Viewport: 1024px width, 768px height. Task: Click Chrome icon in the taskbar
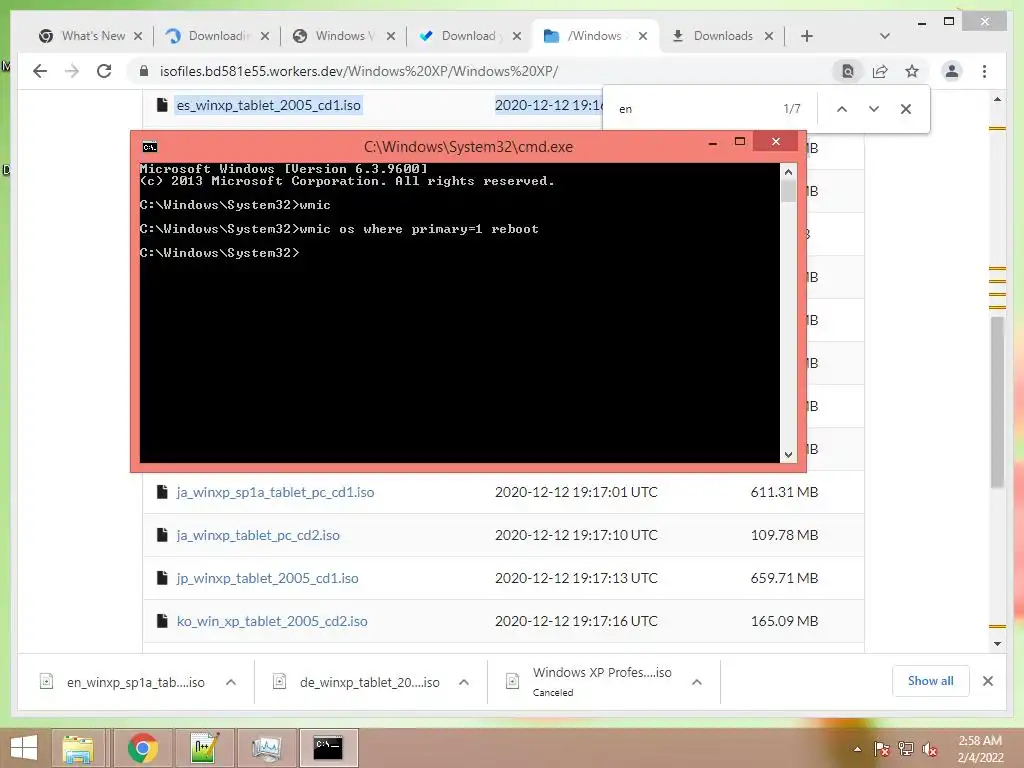coord(142,748)
